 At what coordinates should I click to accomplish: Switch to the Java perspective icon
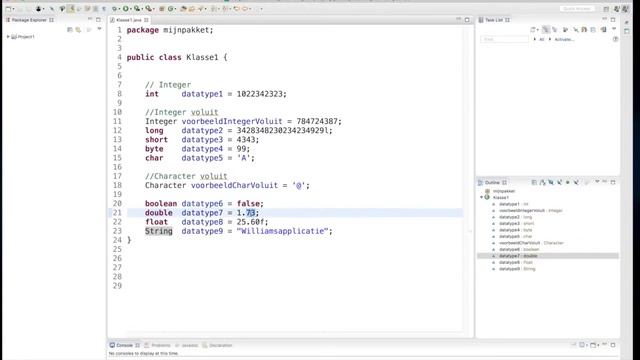(x=616, y=9)
